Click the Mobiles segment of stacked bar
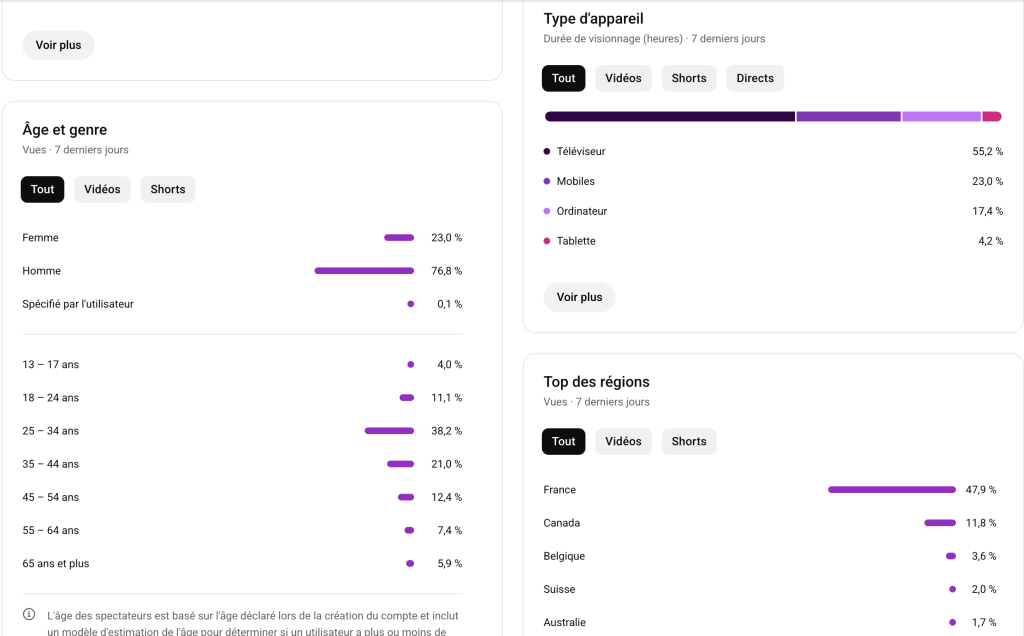The width and height of the screenshot is (1024, 636). click(848, 117)
